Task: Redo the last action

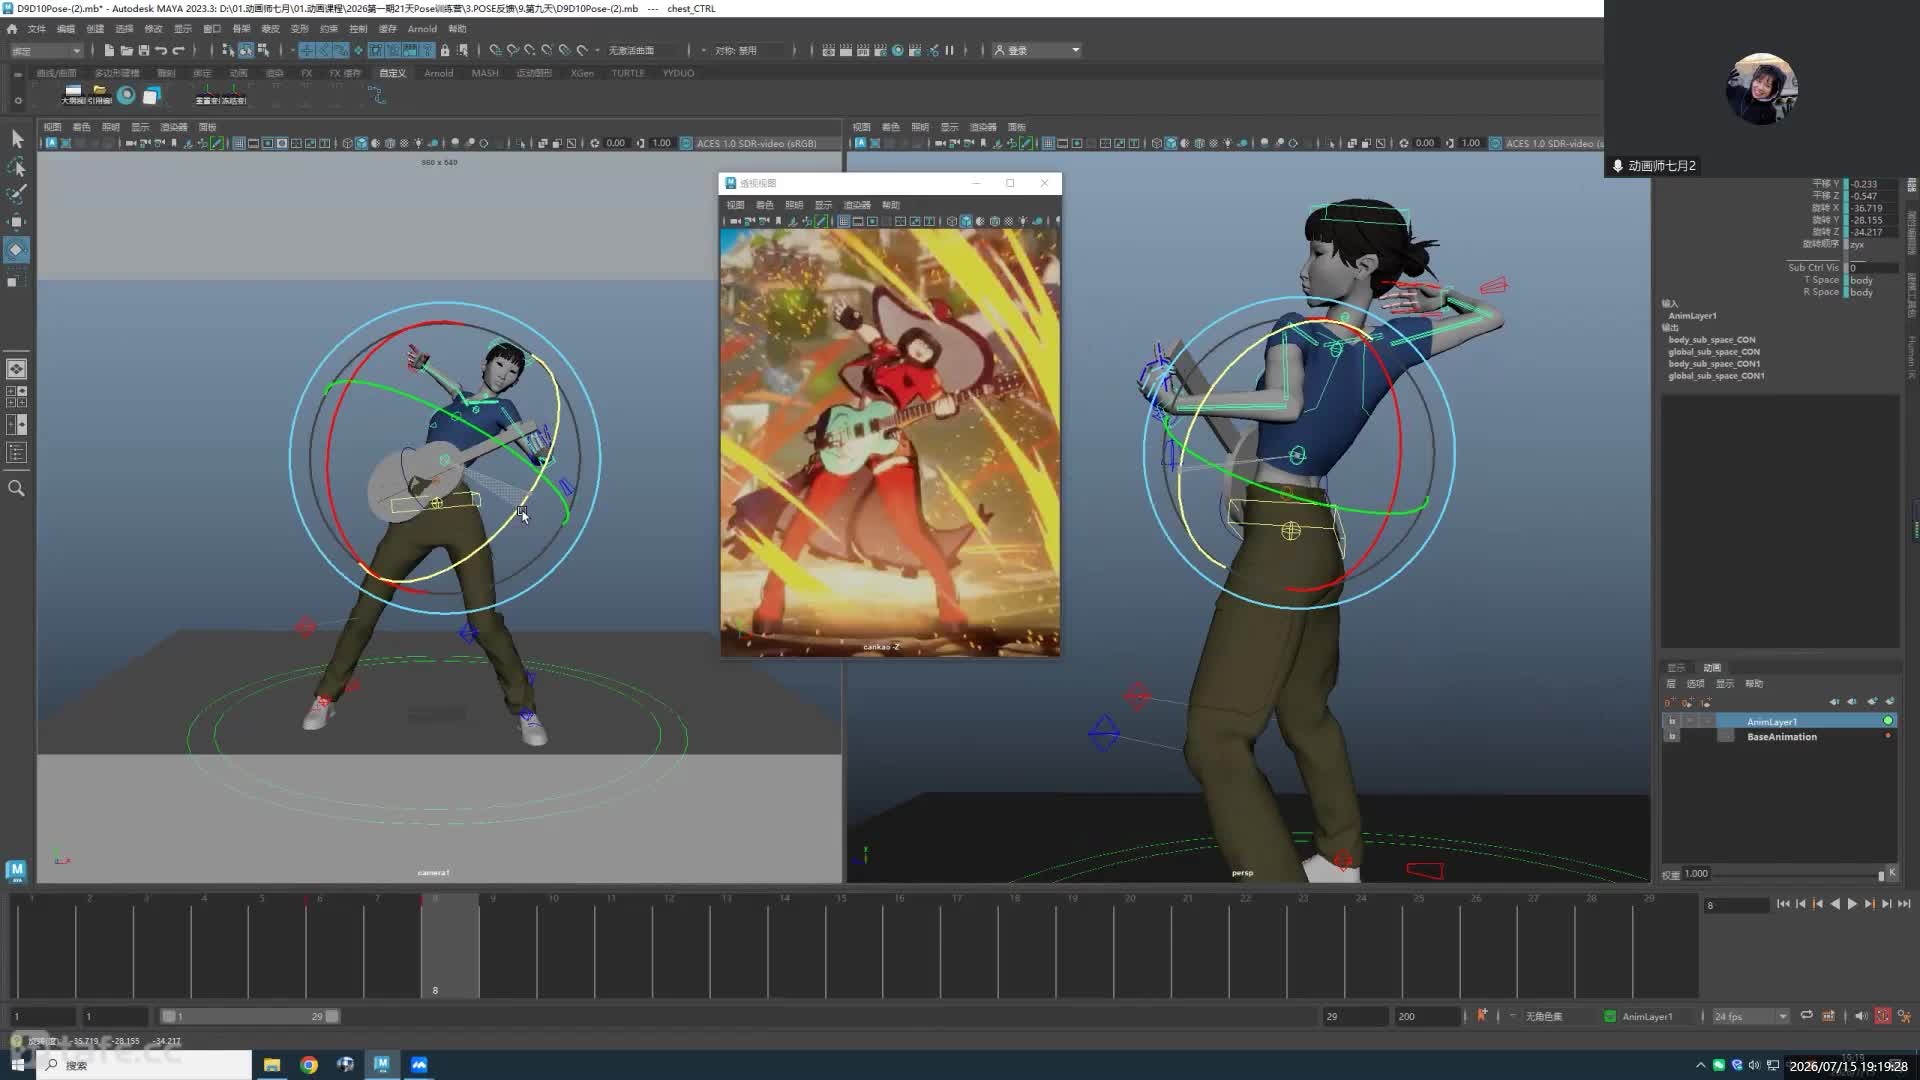Action: point(179,50)
